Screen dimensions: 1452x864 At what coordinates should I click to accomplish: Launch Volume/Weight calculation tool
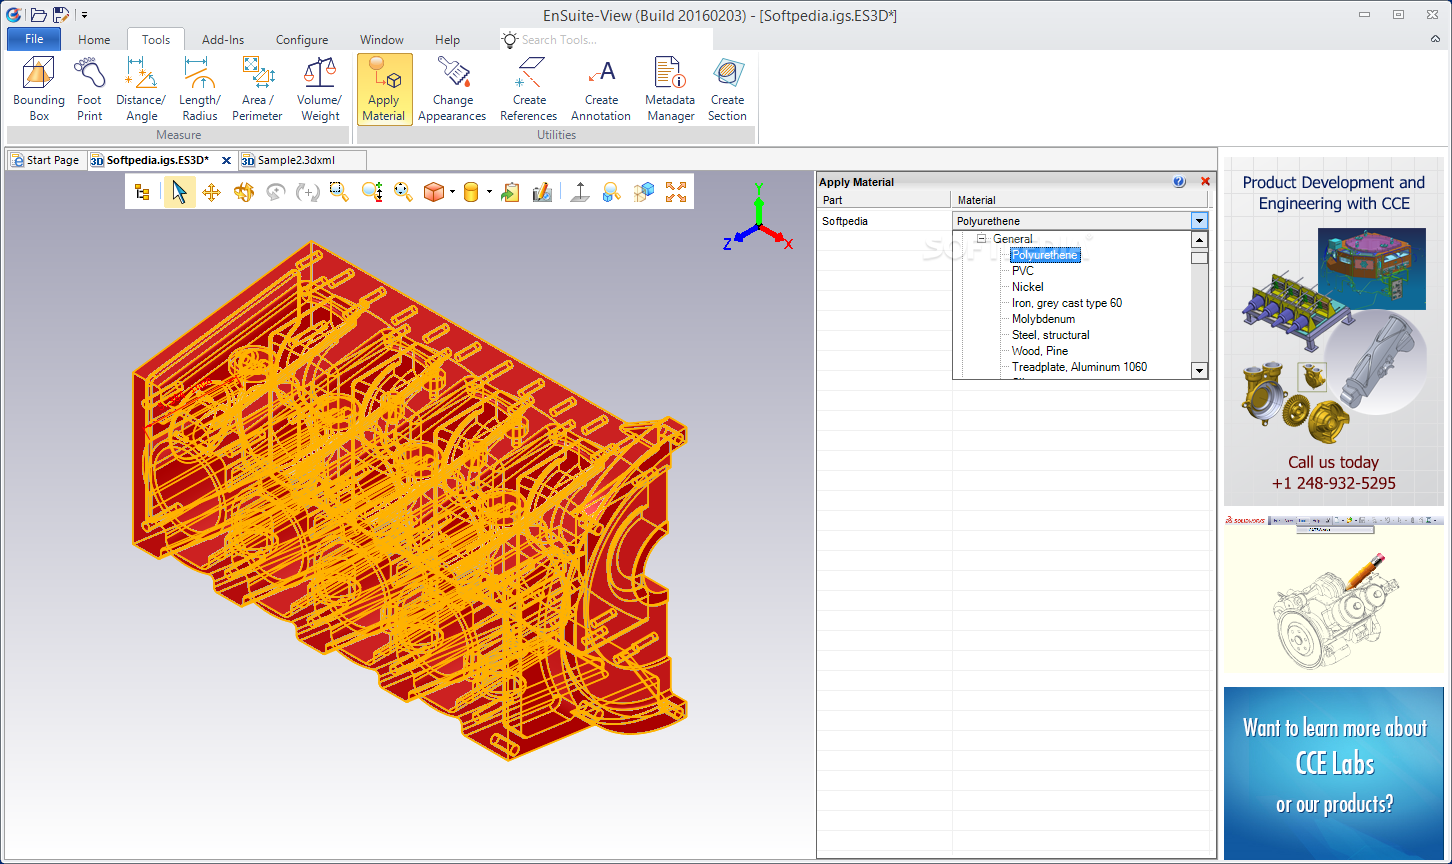pyautogui.click(x=320, y=89)
